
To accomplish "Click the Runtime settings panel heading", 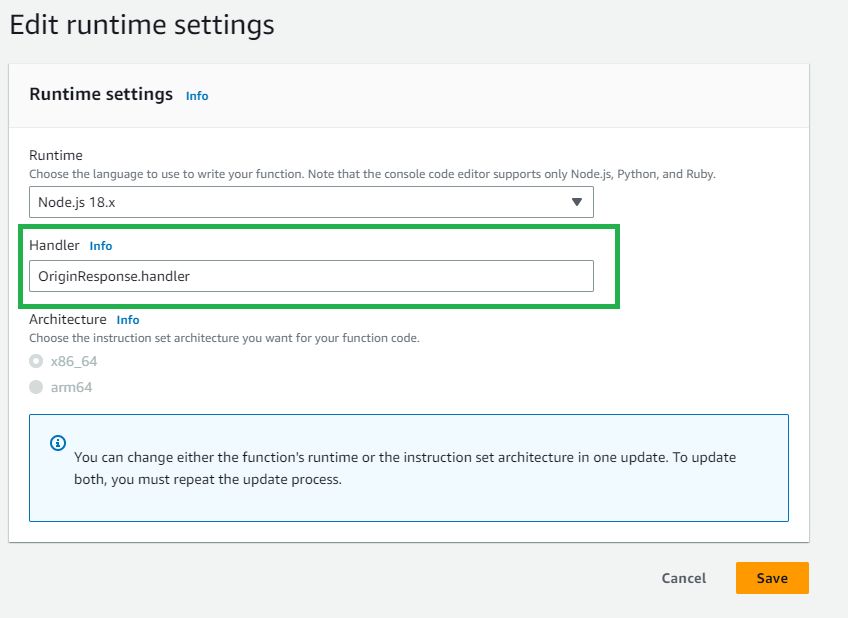I will 101,95.
